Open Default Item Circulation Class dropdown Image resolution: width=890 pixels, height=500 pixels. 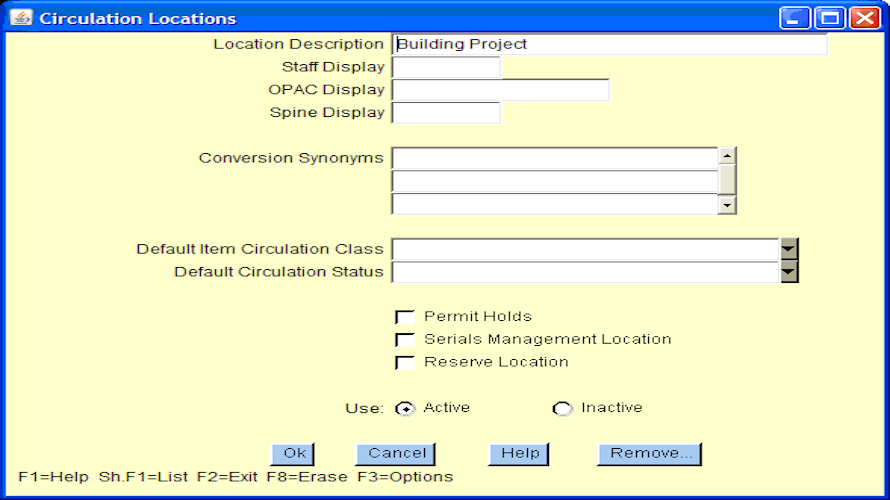789,249
